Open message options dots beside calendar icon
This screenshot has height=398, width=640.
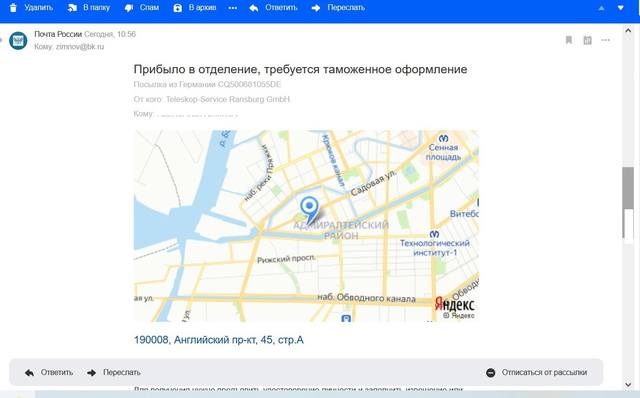tap(606, 40)
